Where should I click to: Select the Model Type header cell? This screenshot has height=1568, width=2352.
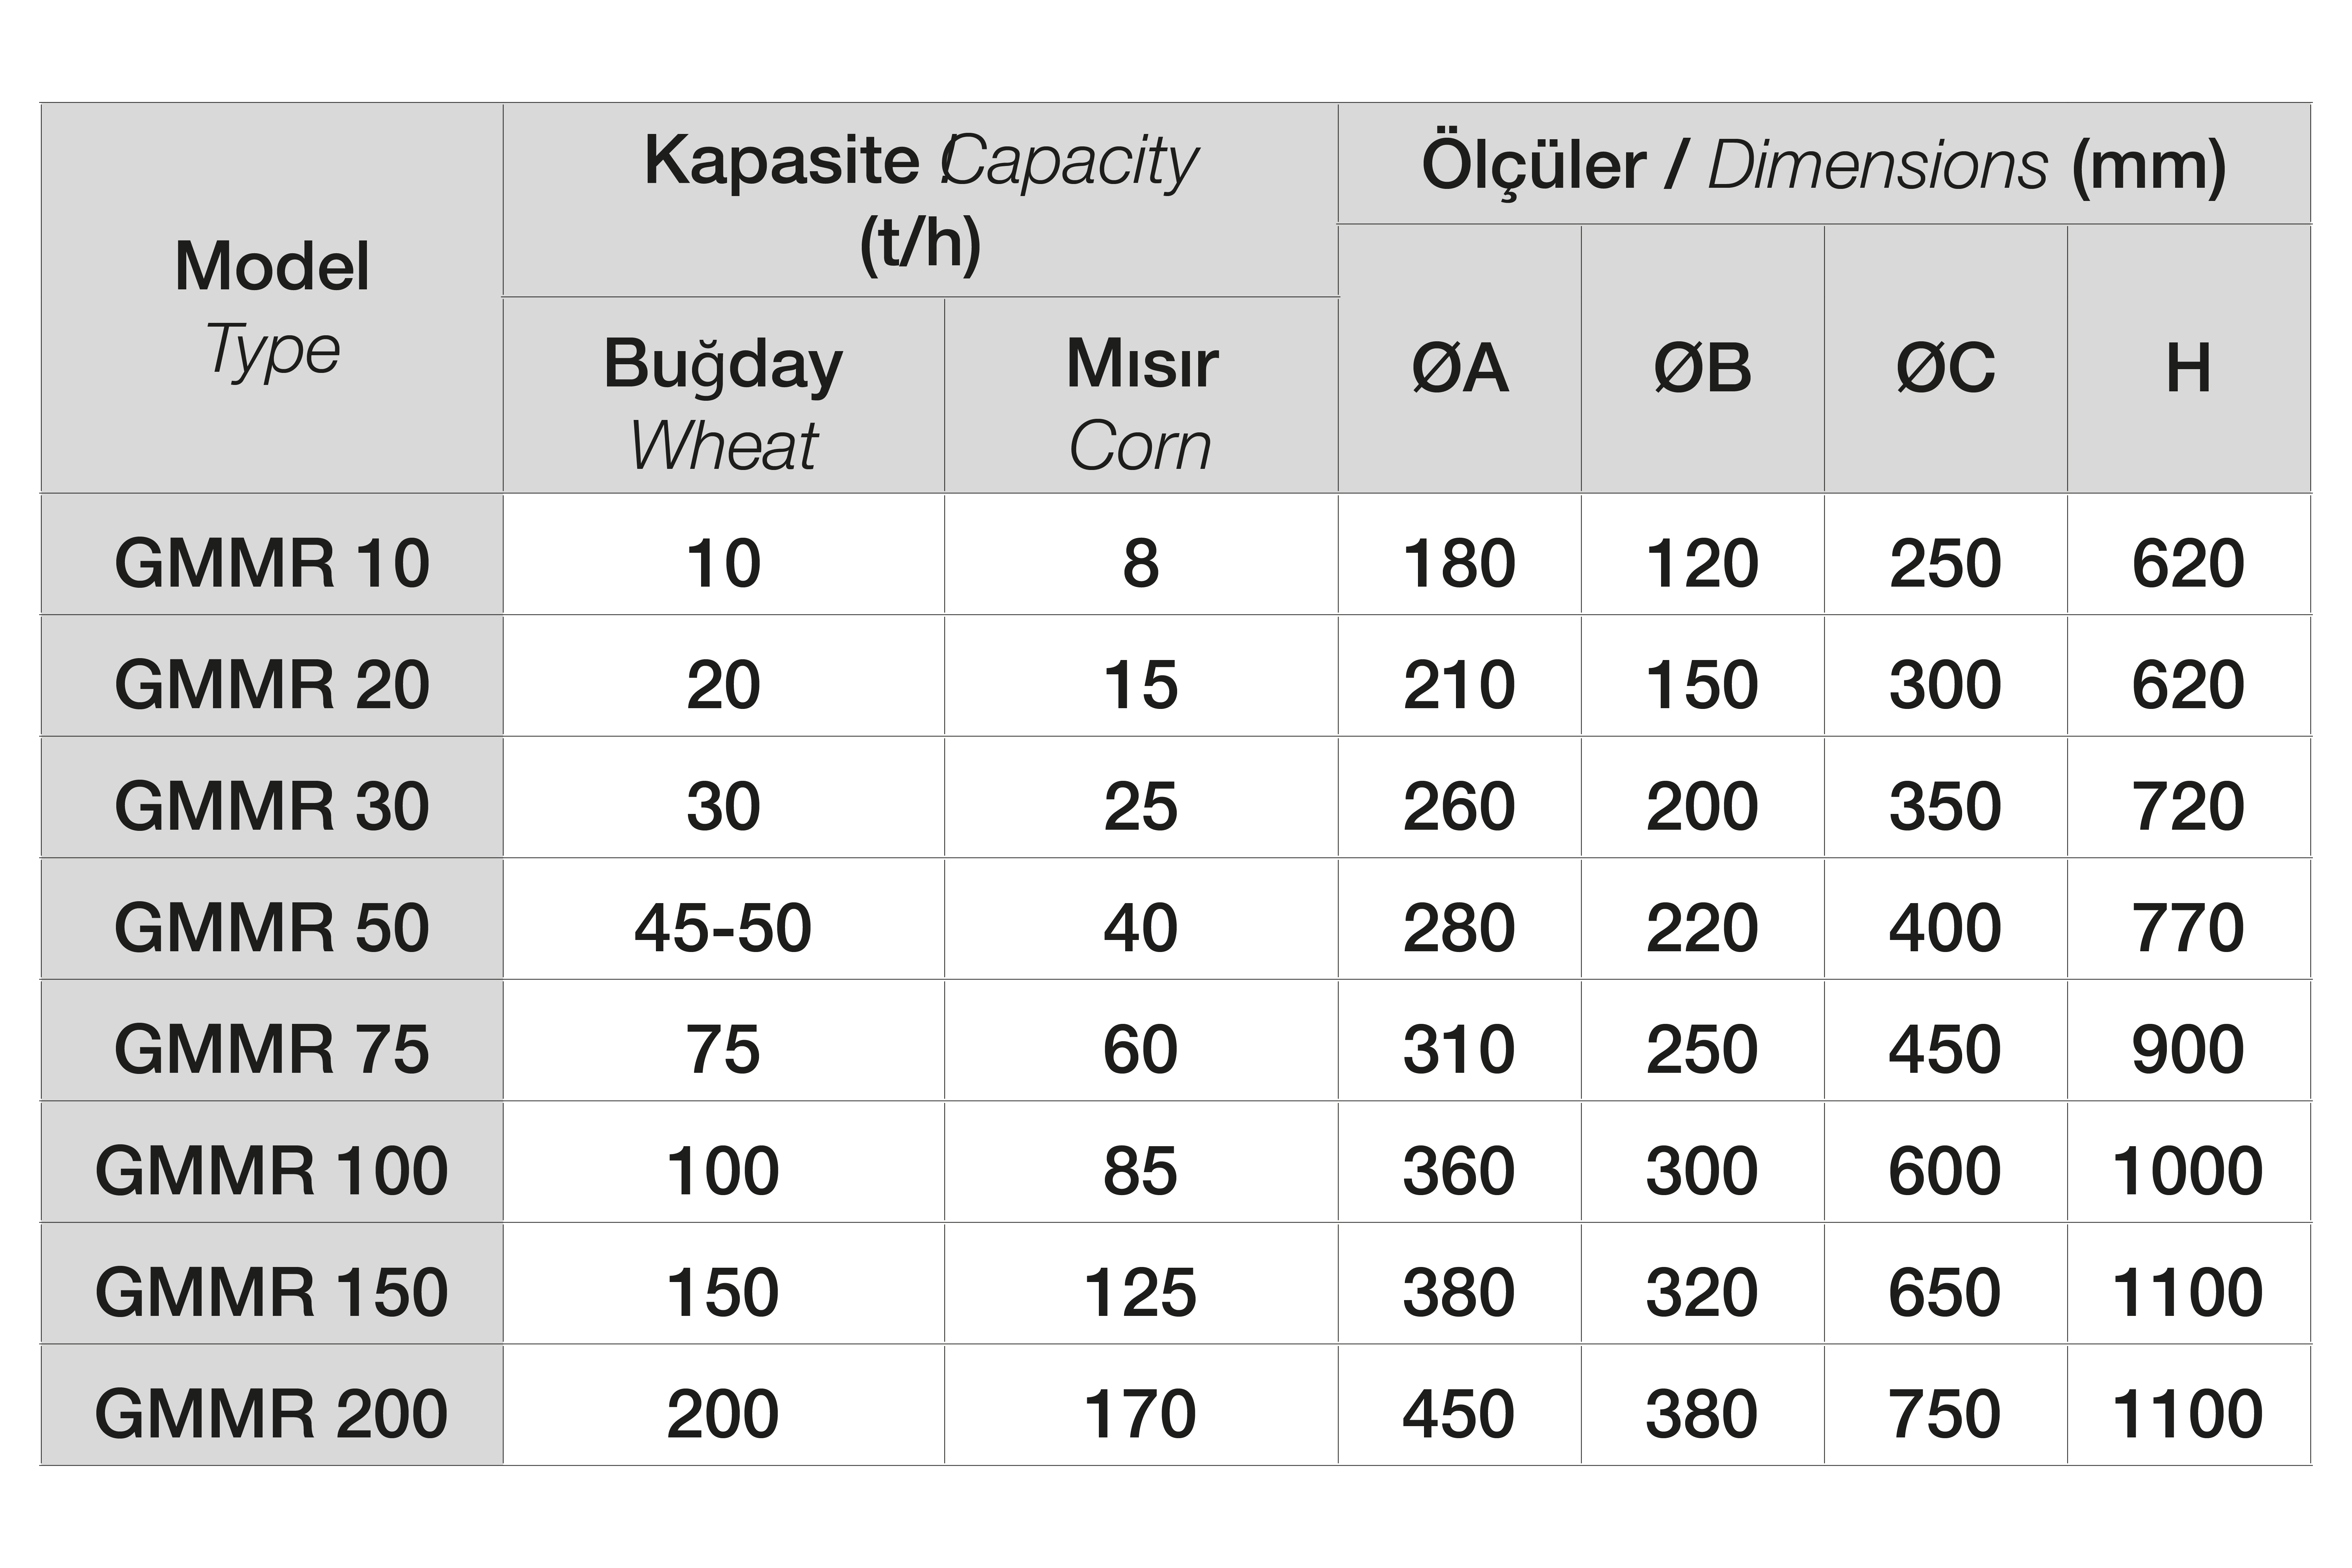(271, 298)
